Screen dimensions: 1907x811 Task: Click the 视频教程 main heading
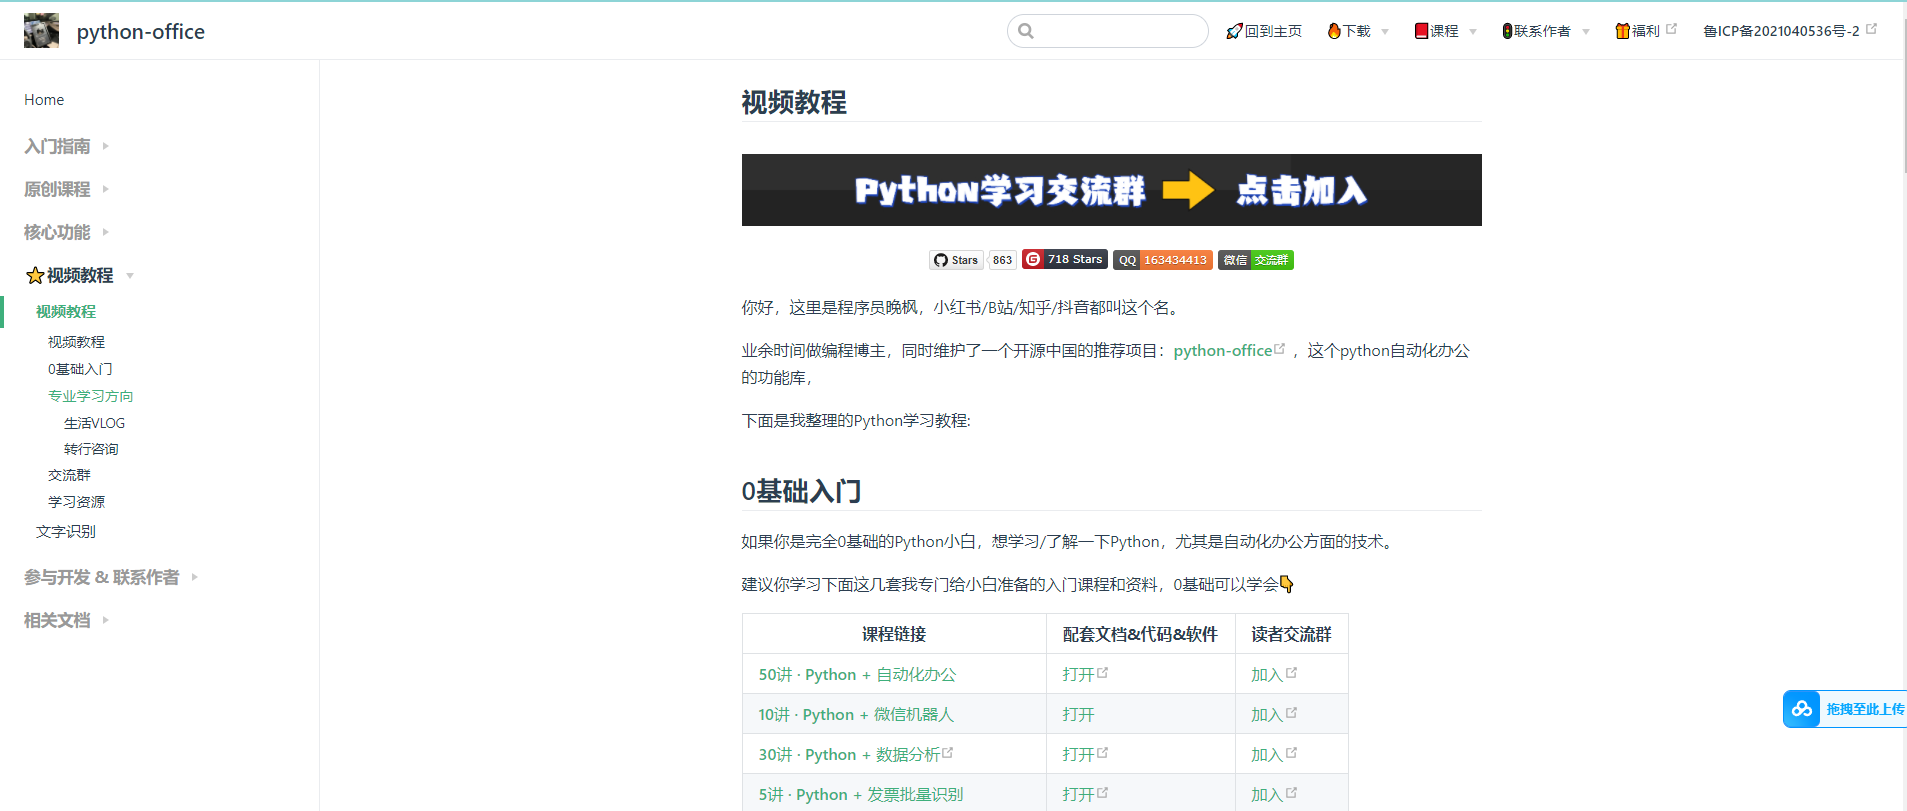tap(794, 102)
